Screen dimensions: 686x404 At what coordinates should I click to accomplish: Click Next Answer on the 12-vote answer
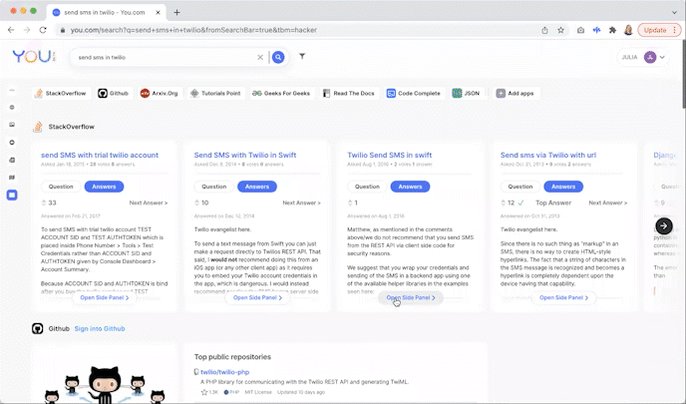coord(608,203)
